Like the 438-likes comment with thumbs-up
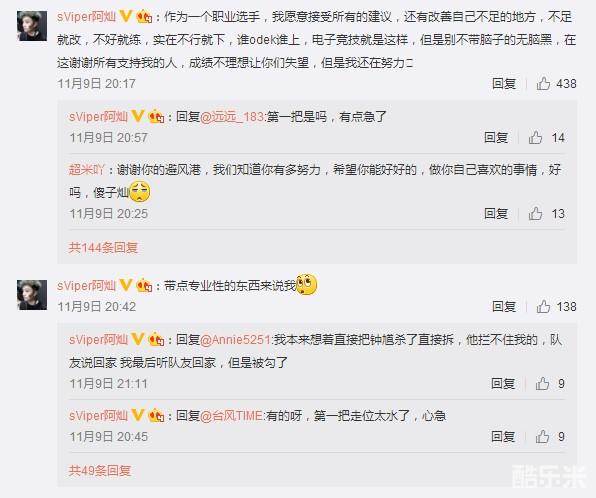This screenshot has height=498, width=596. point(543,83)
